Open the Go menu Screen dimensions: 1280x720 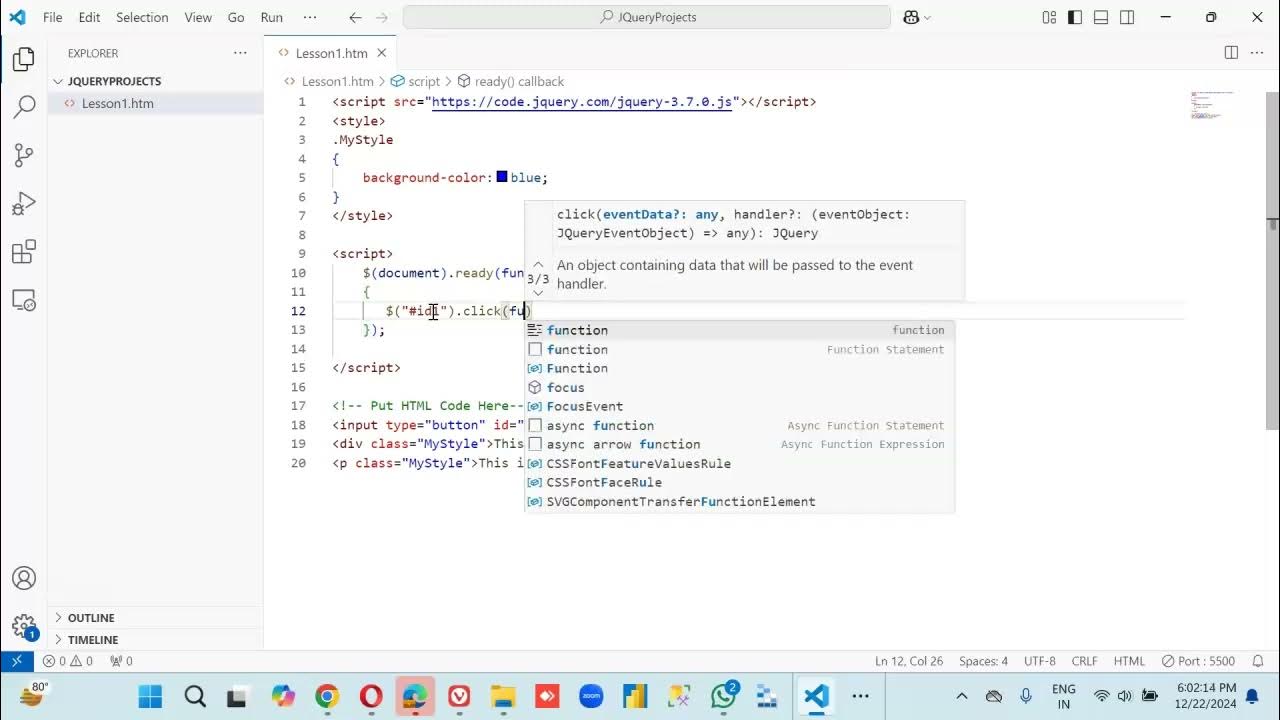(x=236, y=17)
